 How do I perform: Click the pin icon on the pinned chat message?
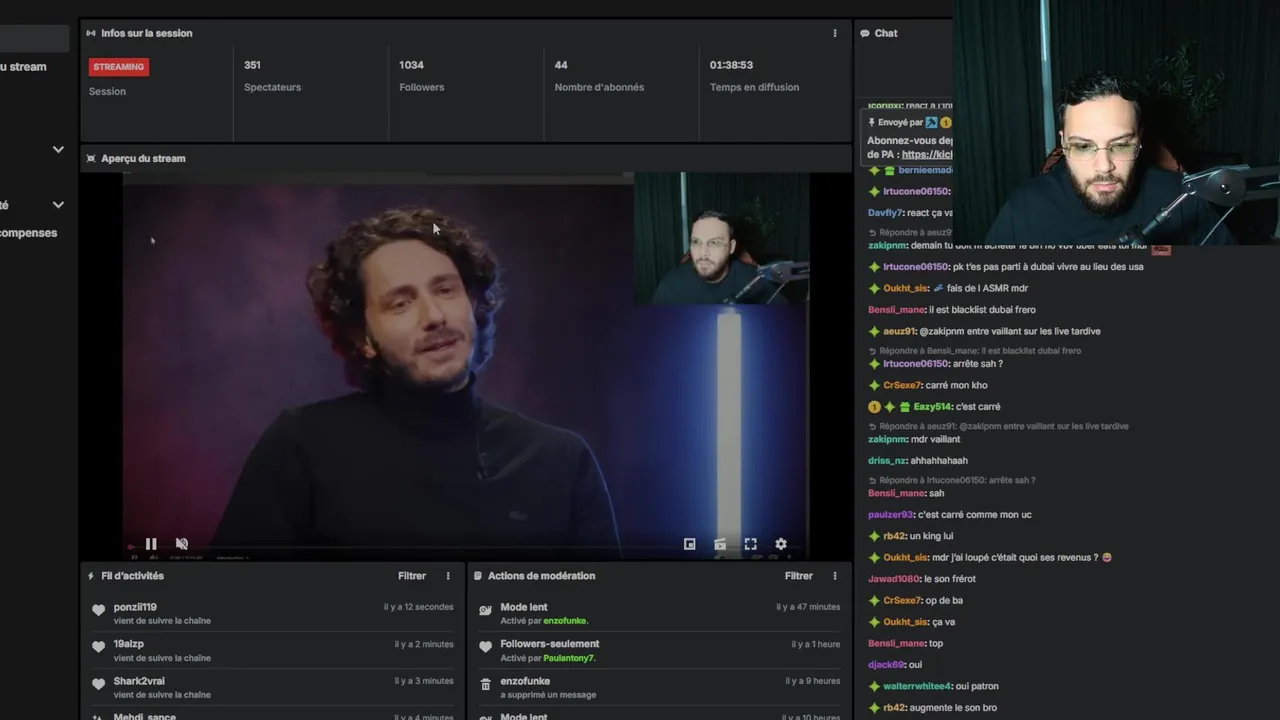click(x=872, y=122)
